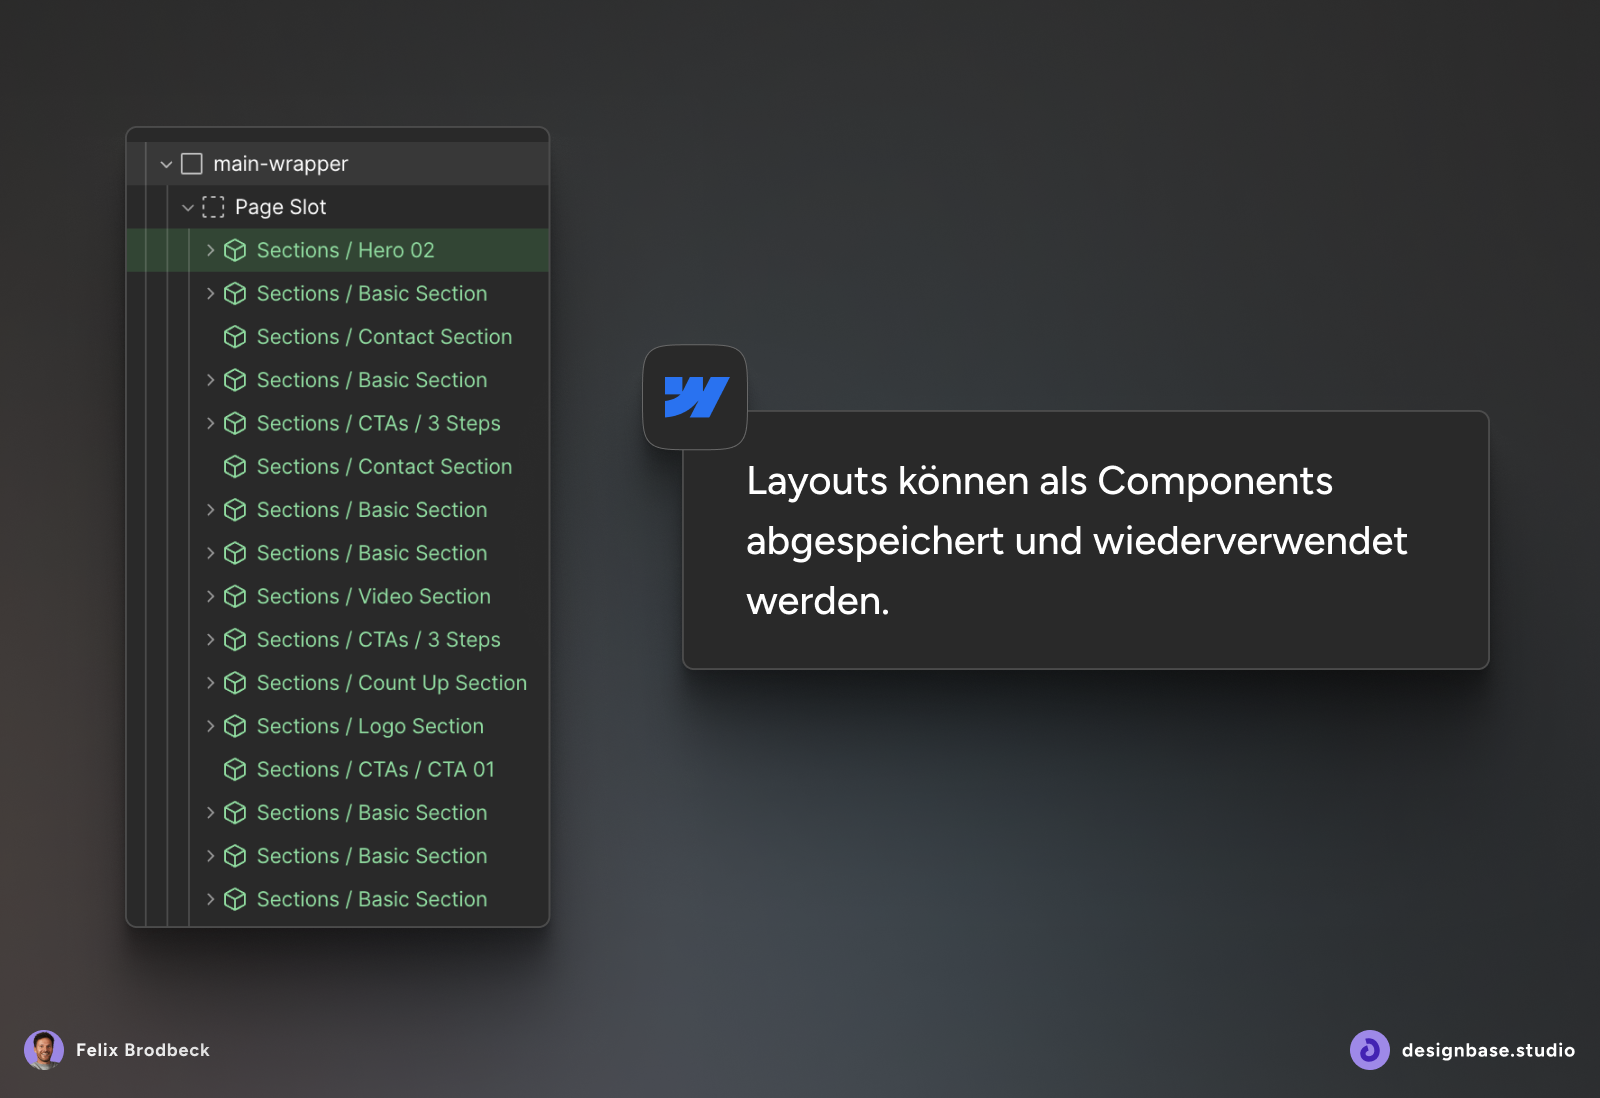This screenshot has width=1600, height=1098.
Task: Click the component icon of Sections / Count Up Section
Action: coord(235,683)
